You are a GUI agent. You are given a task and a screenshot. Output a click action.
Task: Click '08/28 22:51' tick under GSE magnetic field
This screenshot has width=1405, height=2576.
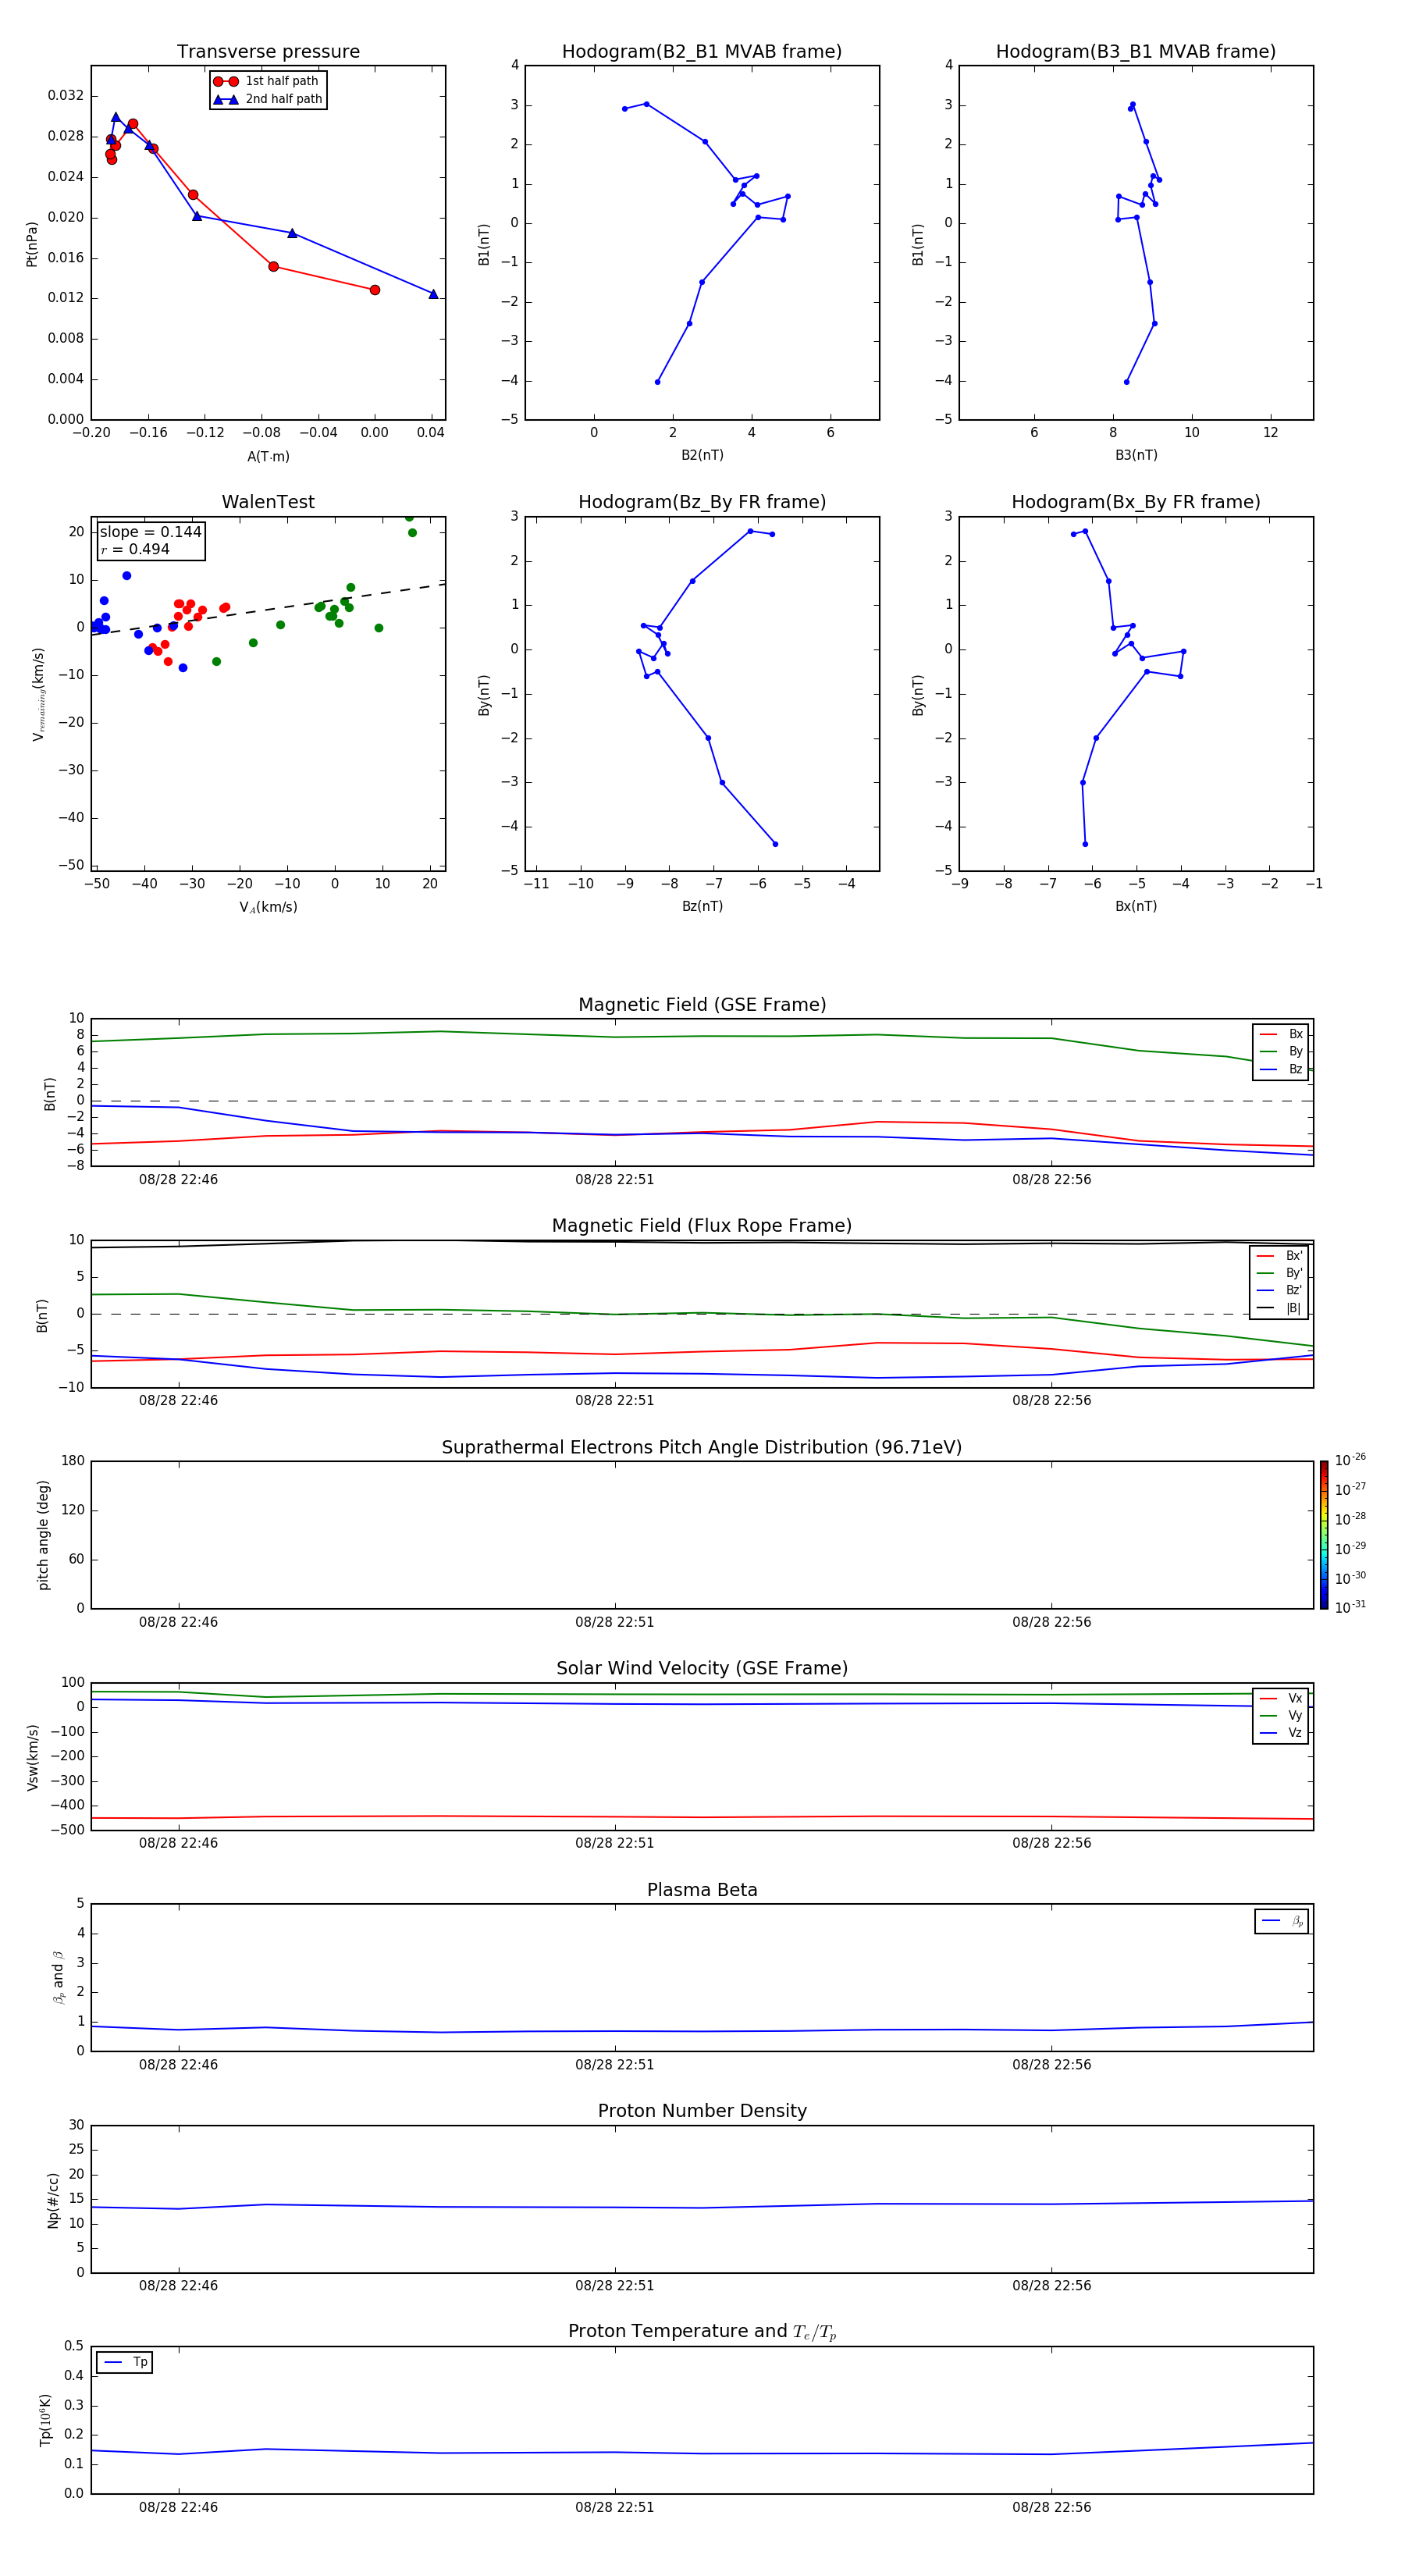point(614,1180)
